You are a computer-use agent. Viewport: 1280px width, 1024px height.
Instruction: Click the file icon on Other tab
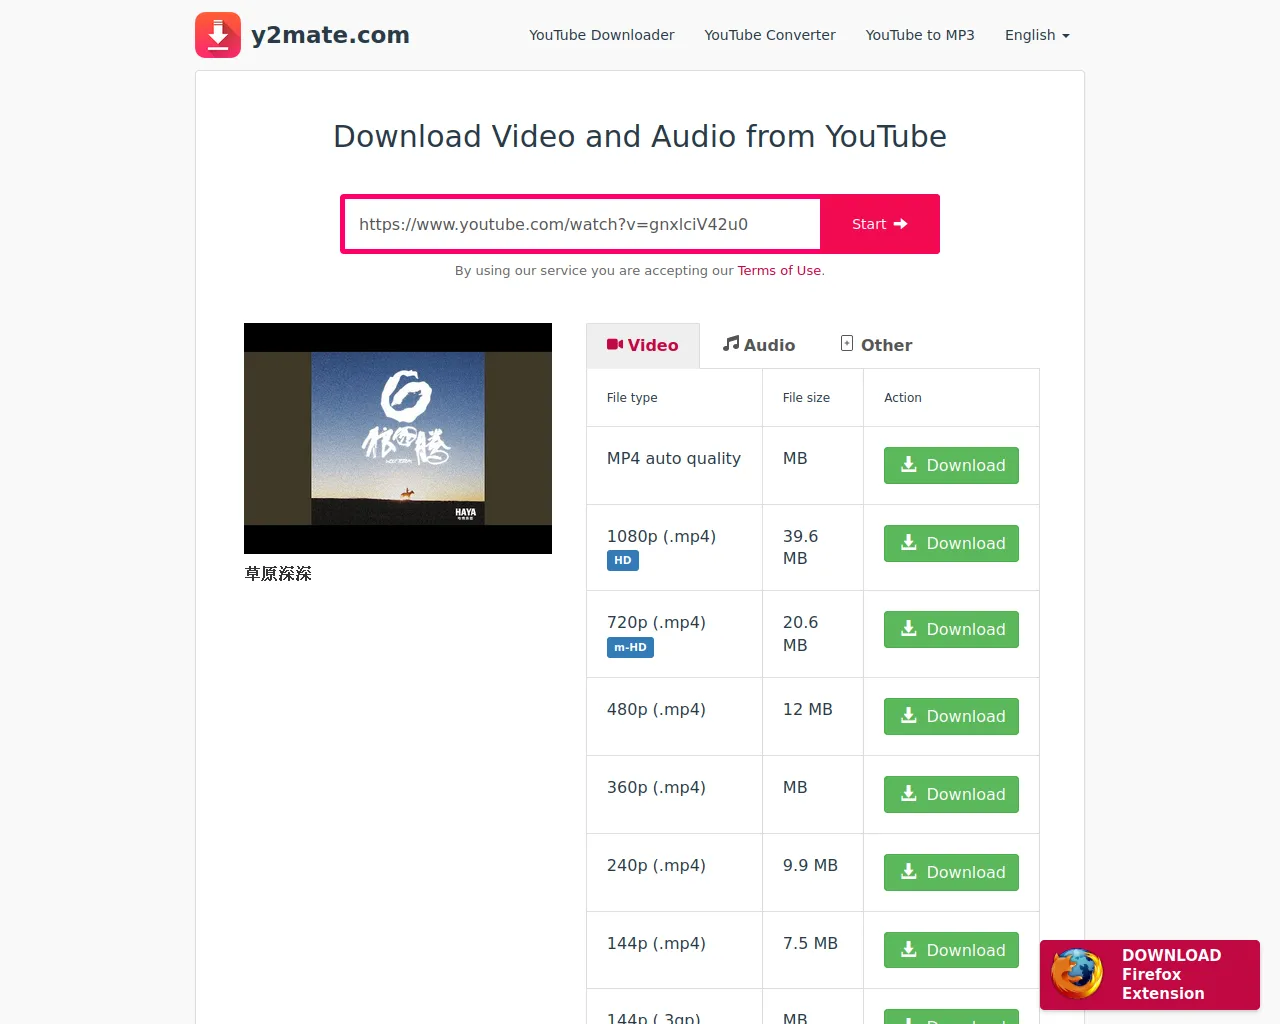point(847,343)
